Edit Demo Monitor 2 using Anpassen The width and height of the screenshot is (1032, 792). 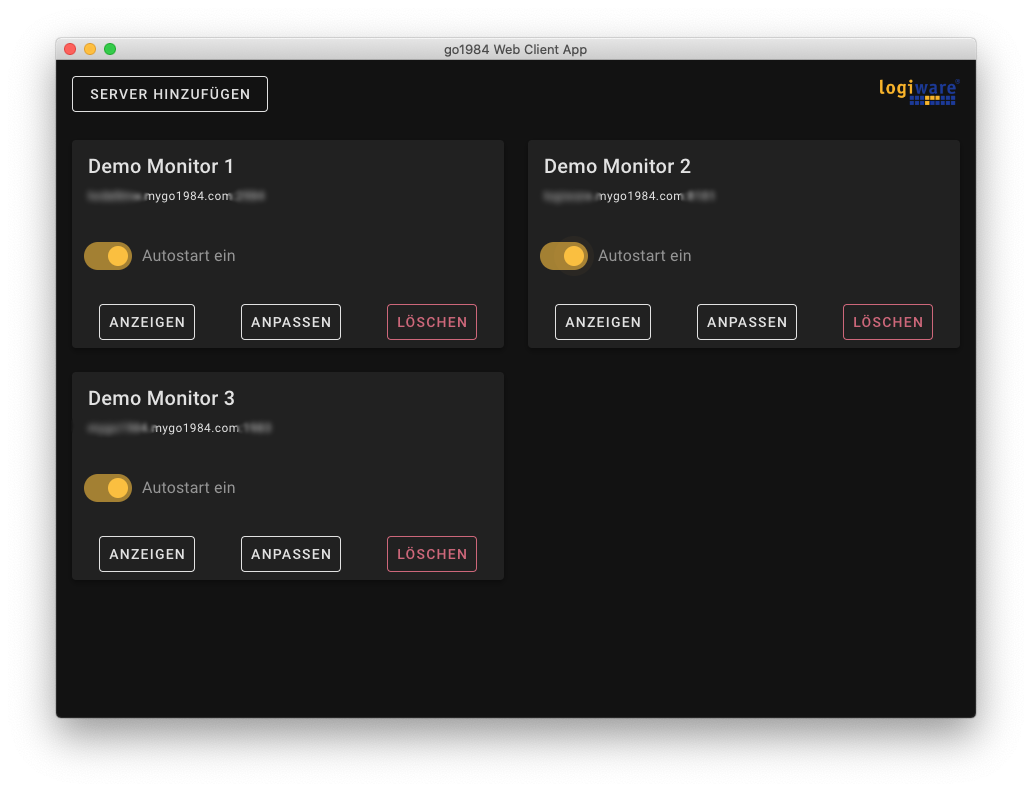(x=747, y=322)
